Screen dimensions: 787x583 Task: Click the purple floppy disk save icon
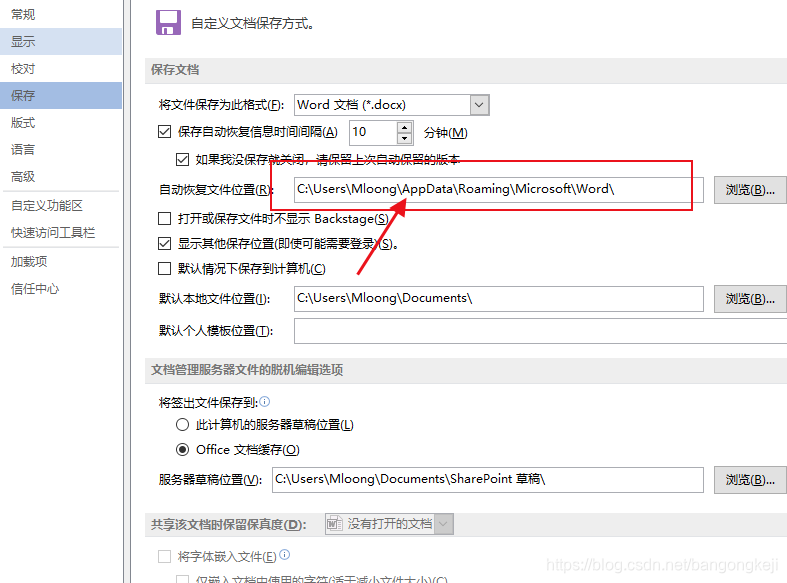(x=168, y=23)
